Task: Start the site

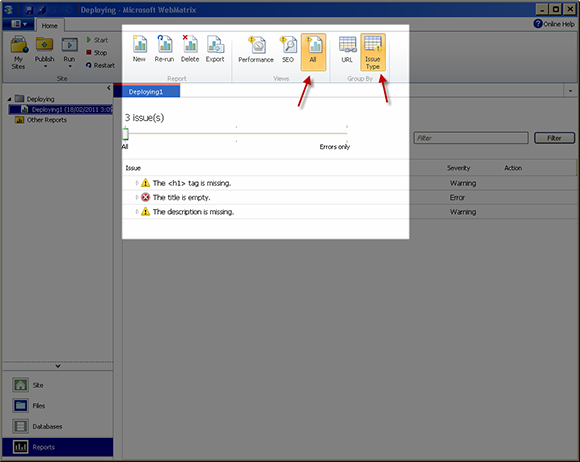Action: point(97,40)
